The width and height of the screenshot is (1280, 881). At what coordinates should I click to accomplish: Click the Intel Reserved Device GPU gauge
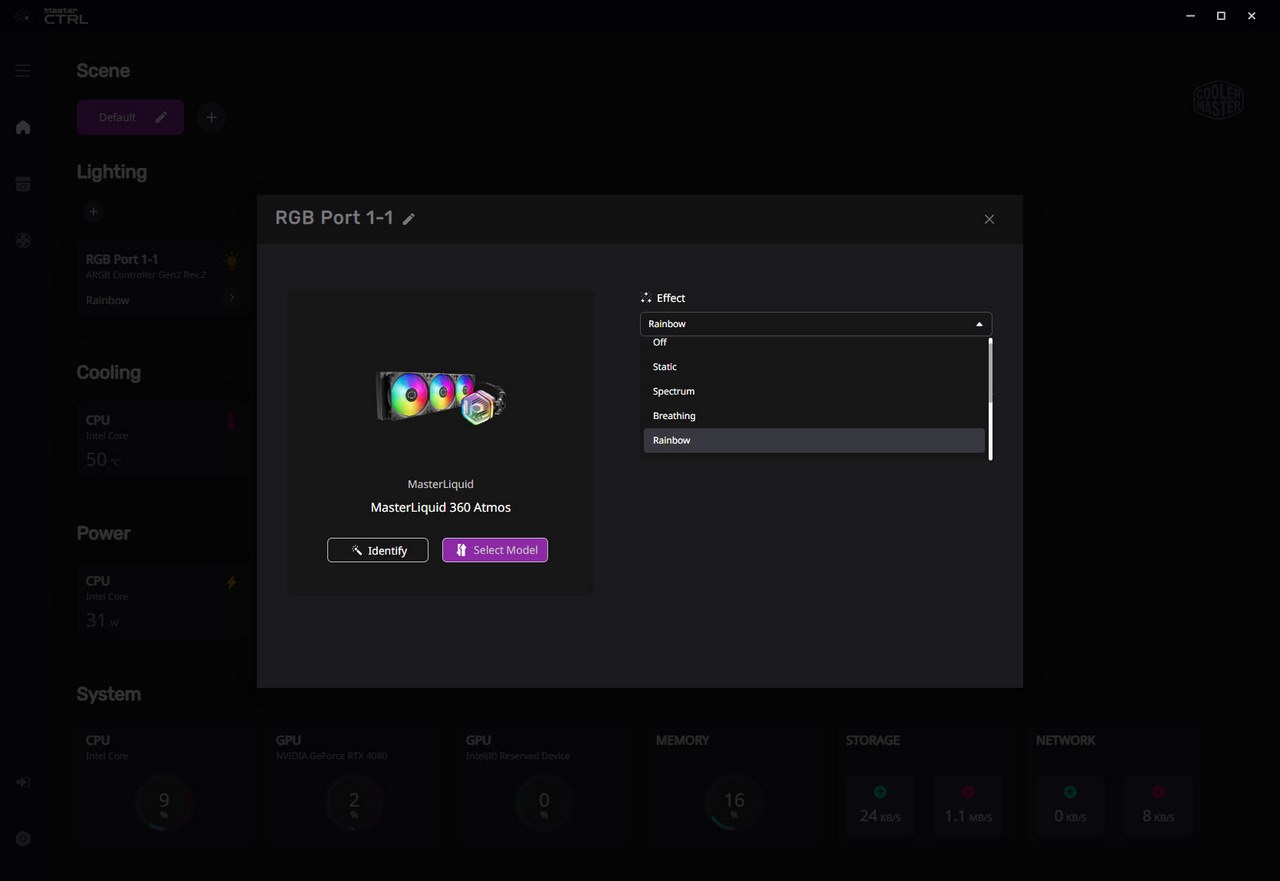point(544,803)
